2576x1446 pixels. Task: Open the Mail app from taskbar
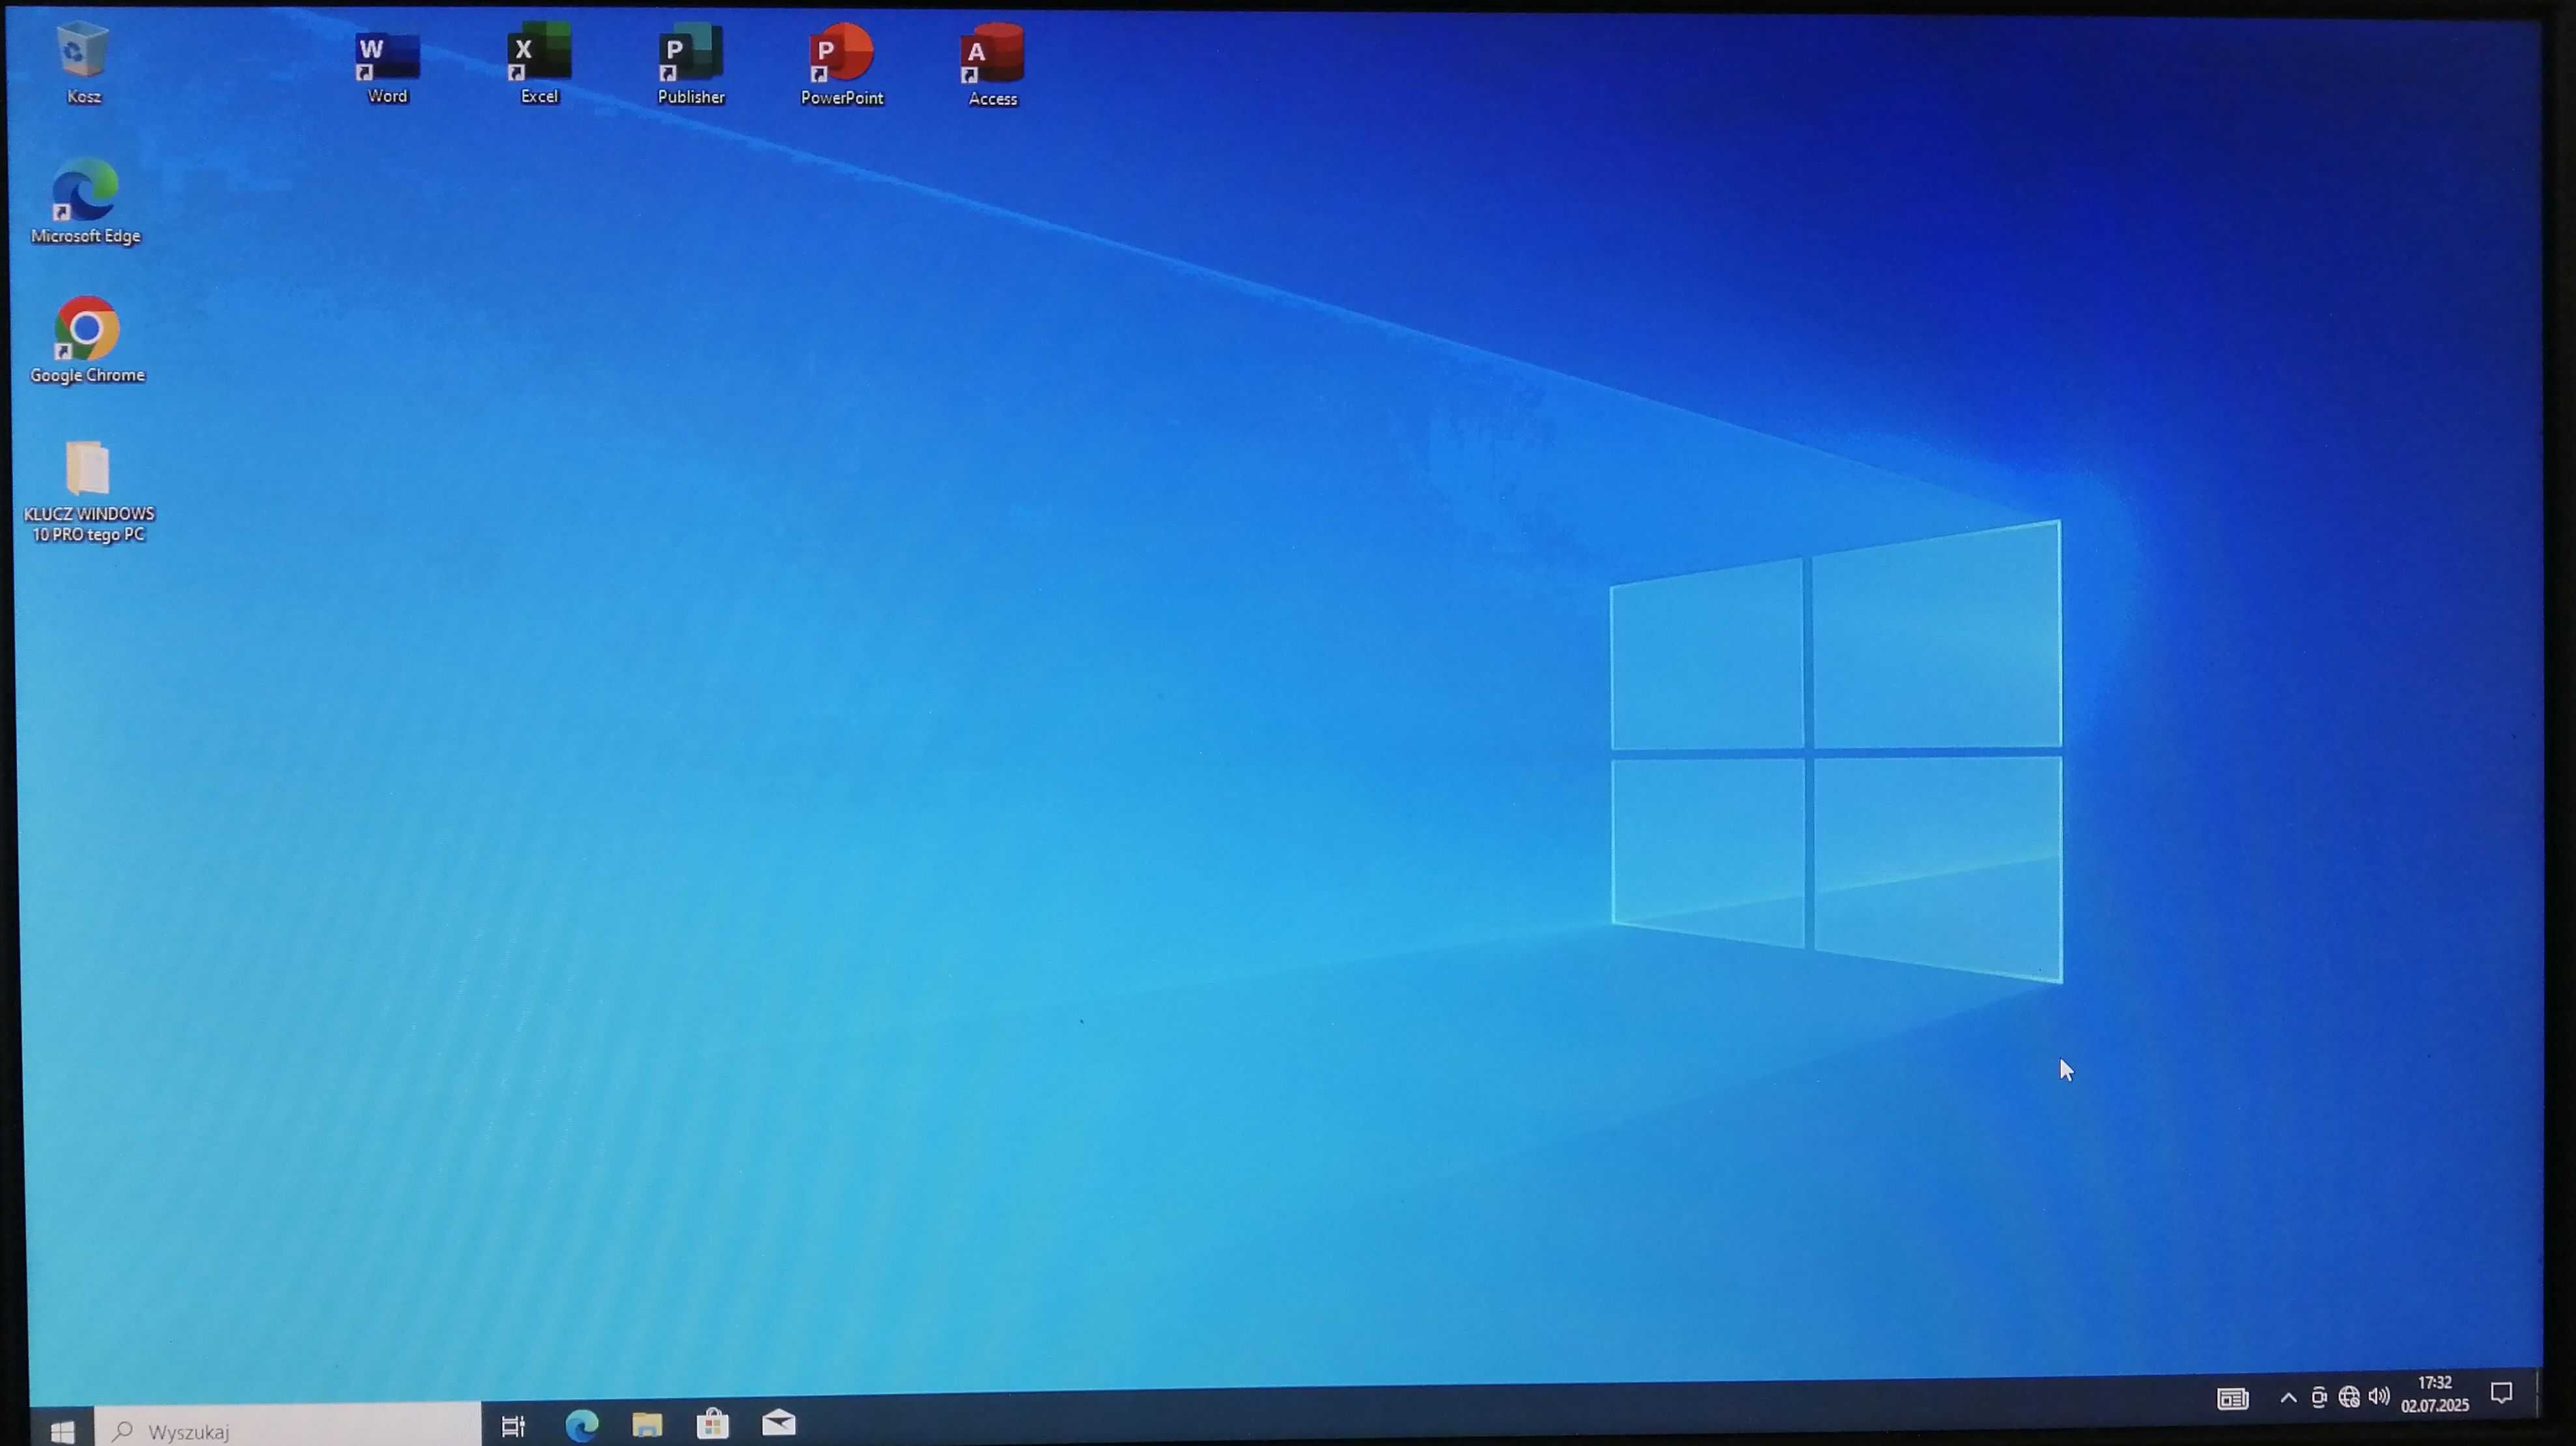coord(779,1422)
